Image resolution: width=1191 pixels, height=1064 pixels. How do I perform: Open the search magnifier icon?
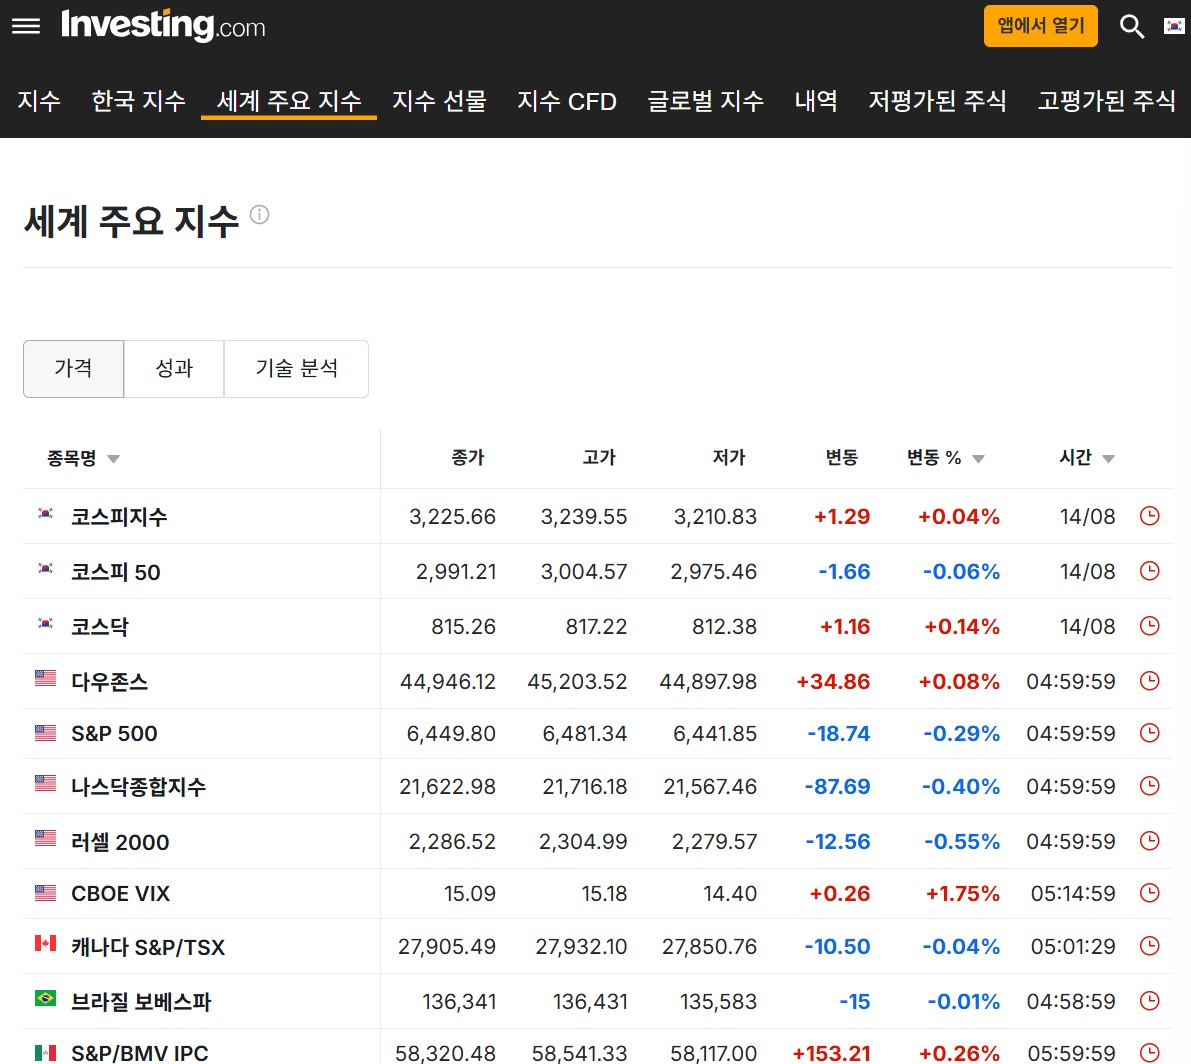click(x=1132, y=27)
